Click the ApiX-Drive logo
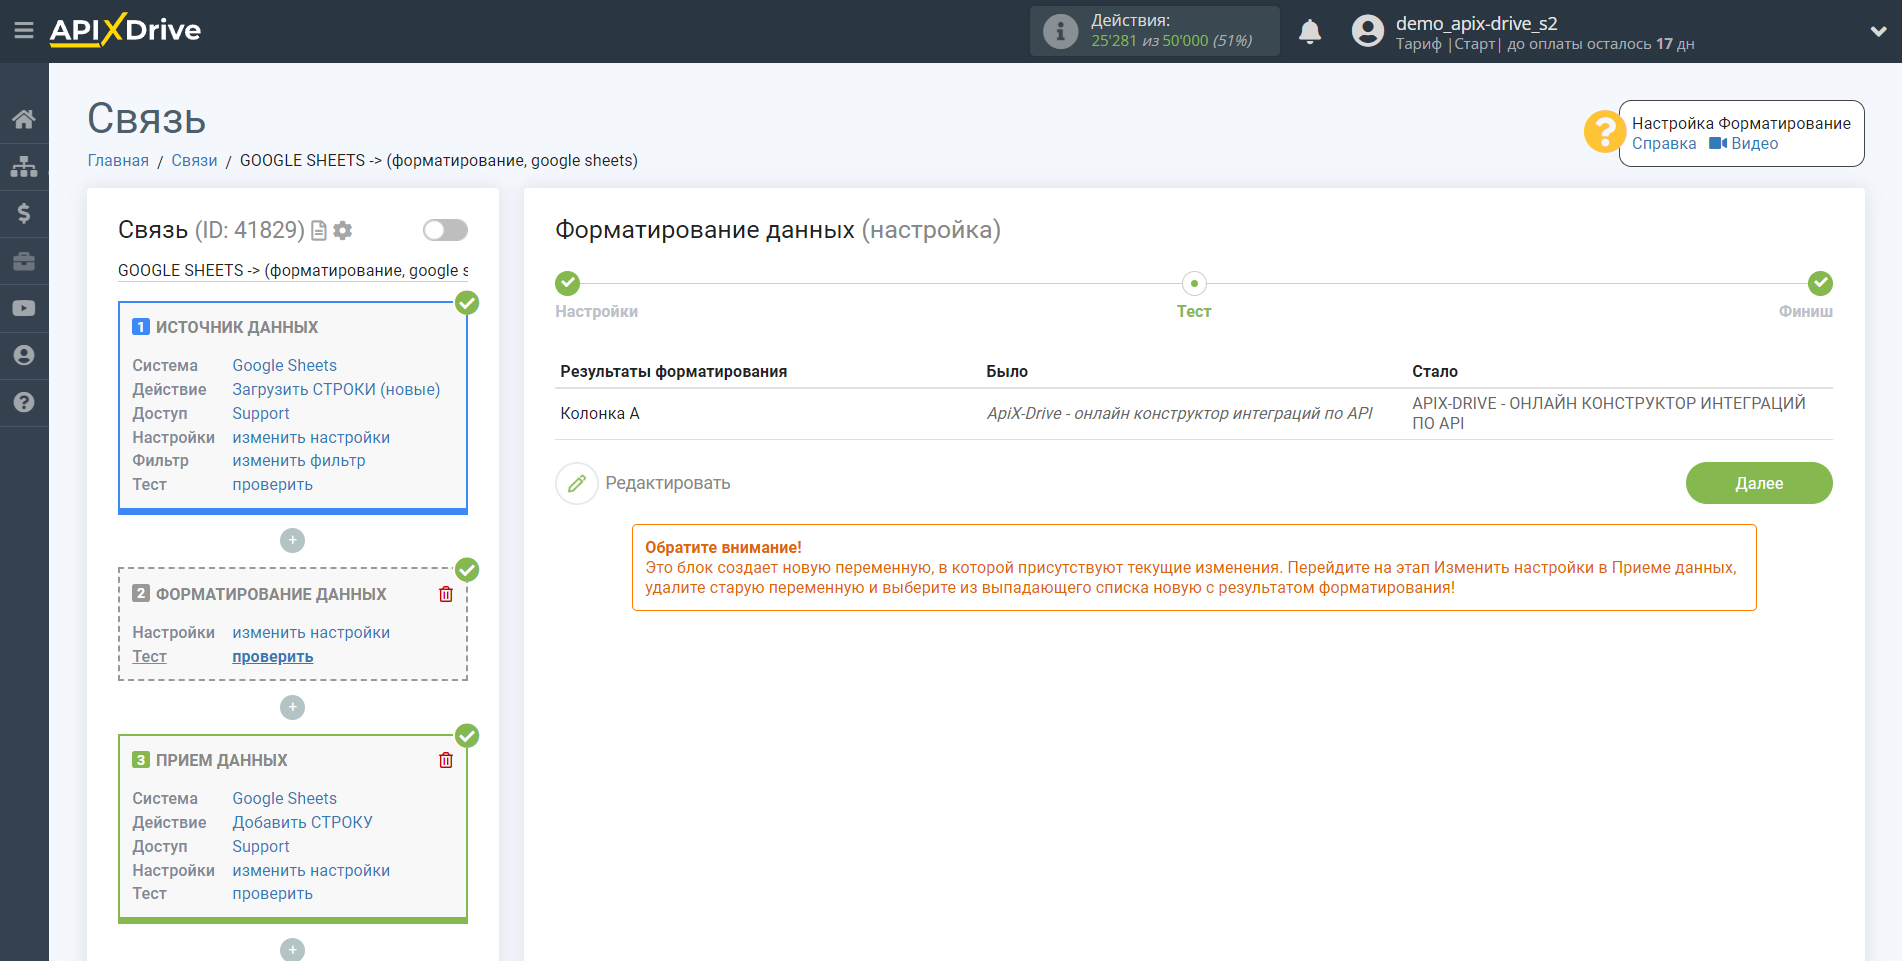1902x961 pixels. pos(125,30)
